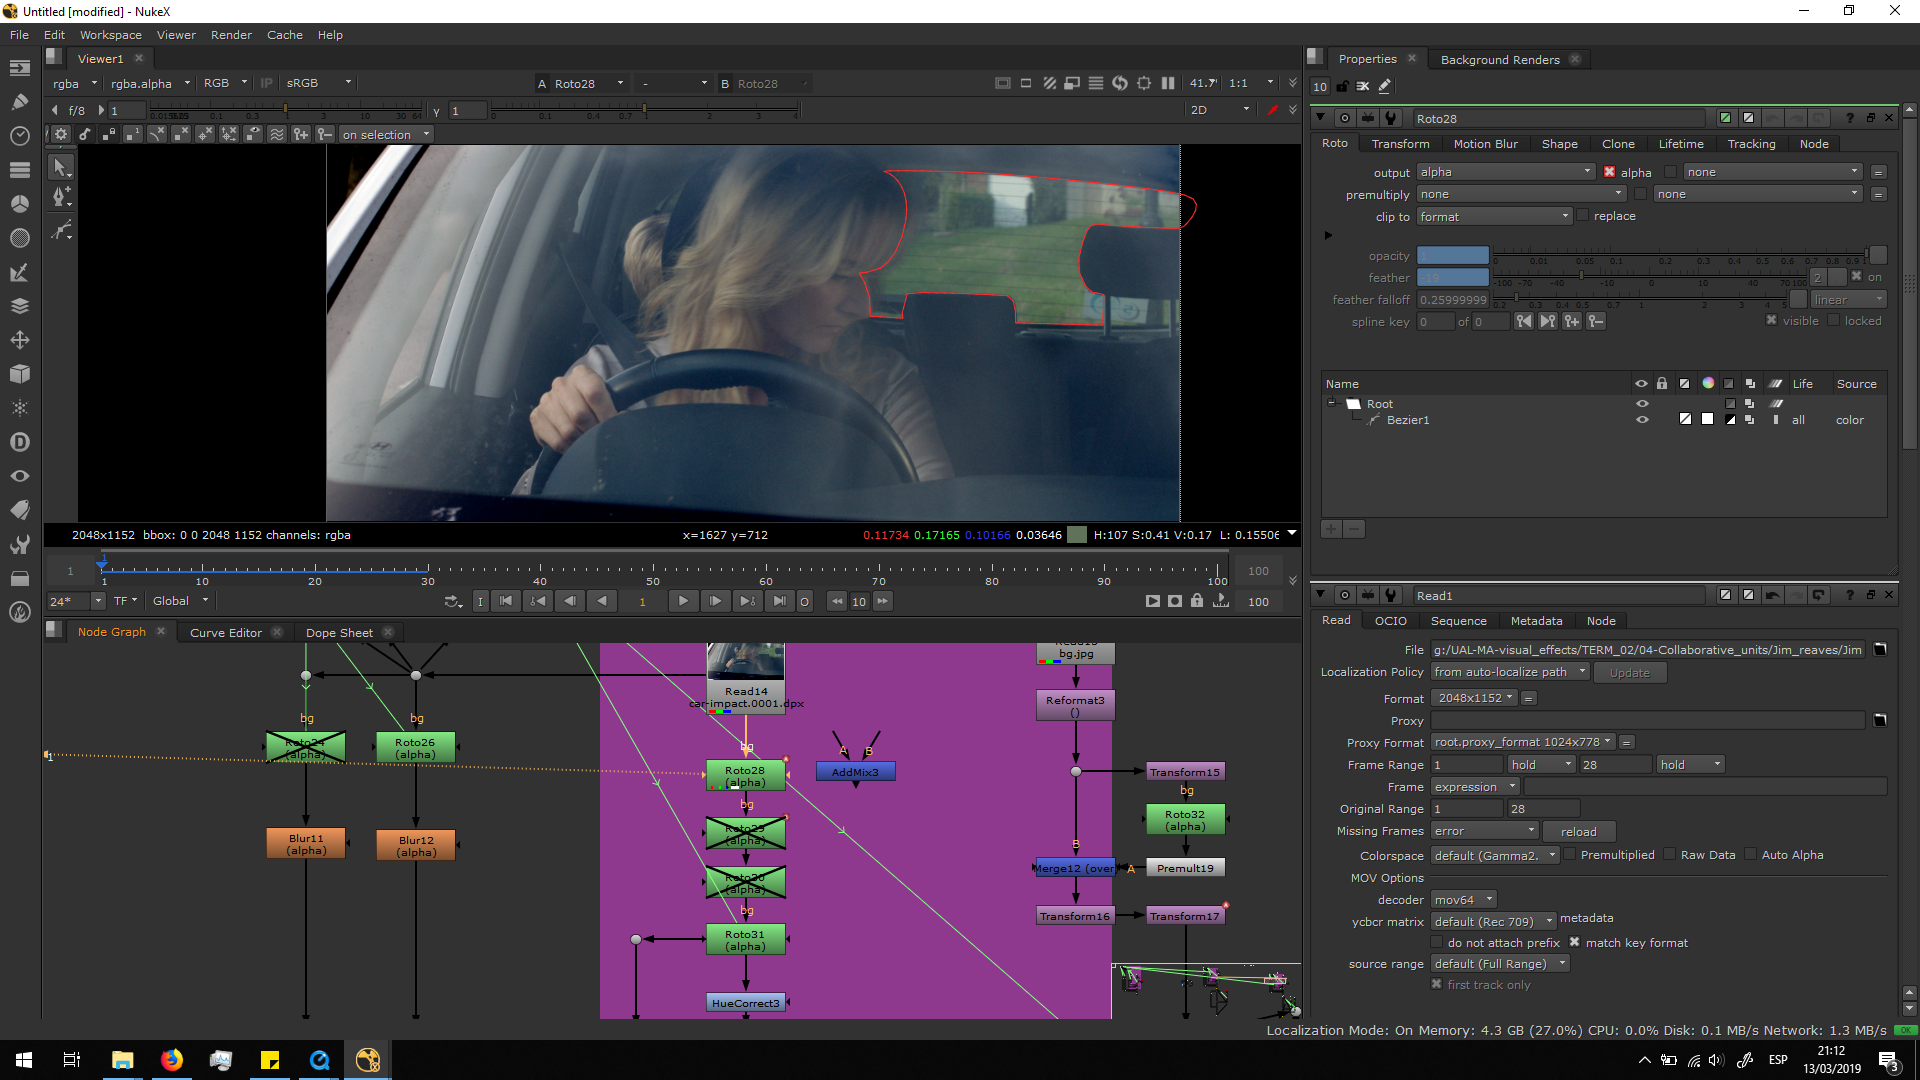Toggle visibility eye for Bezier1

click(1642, 420)
